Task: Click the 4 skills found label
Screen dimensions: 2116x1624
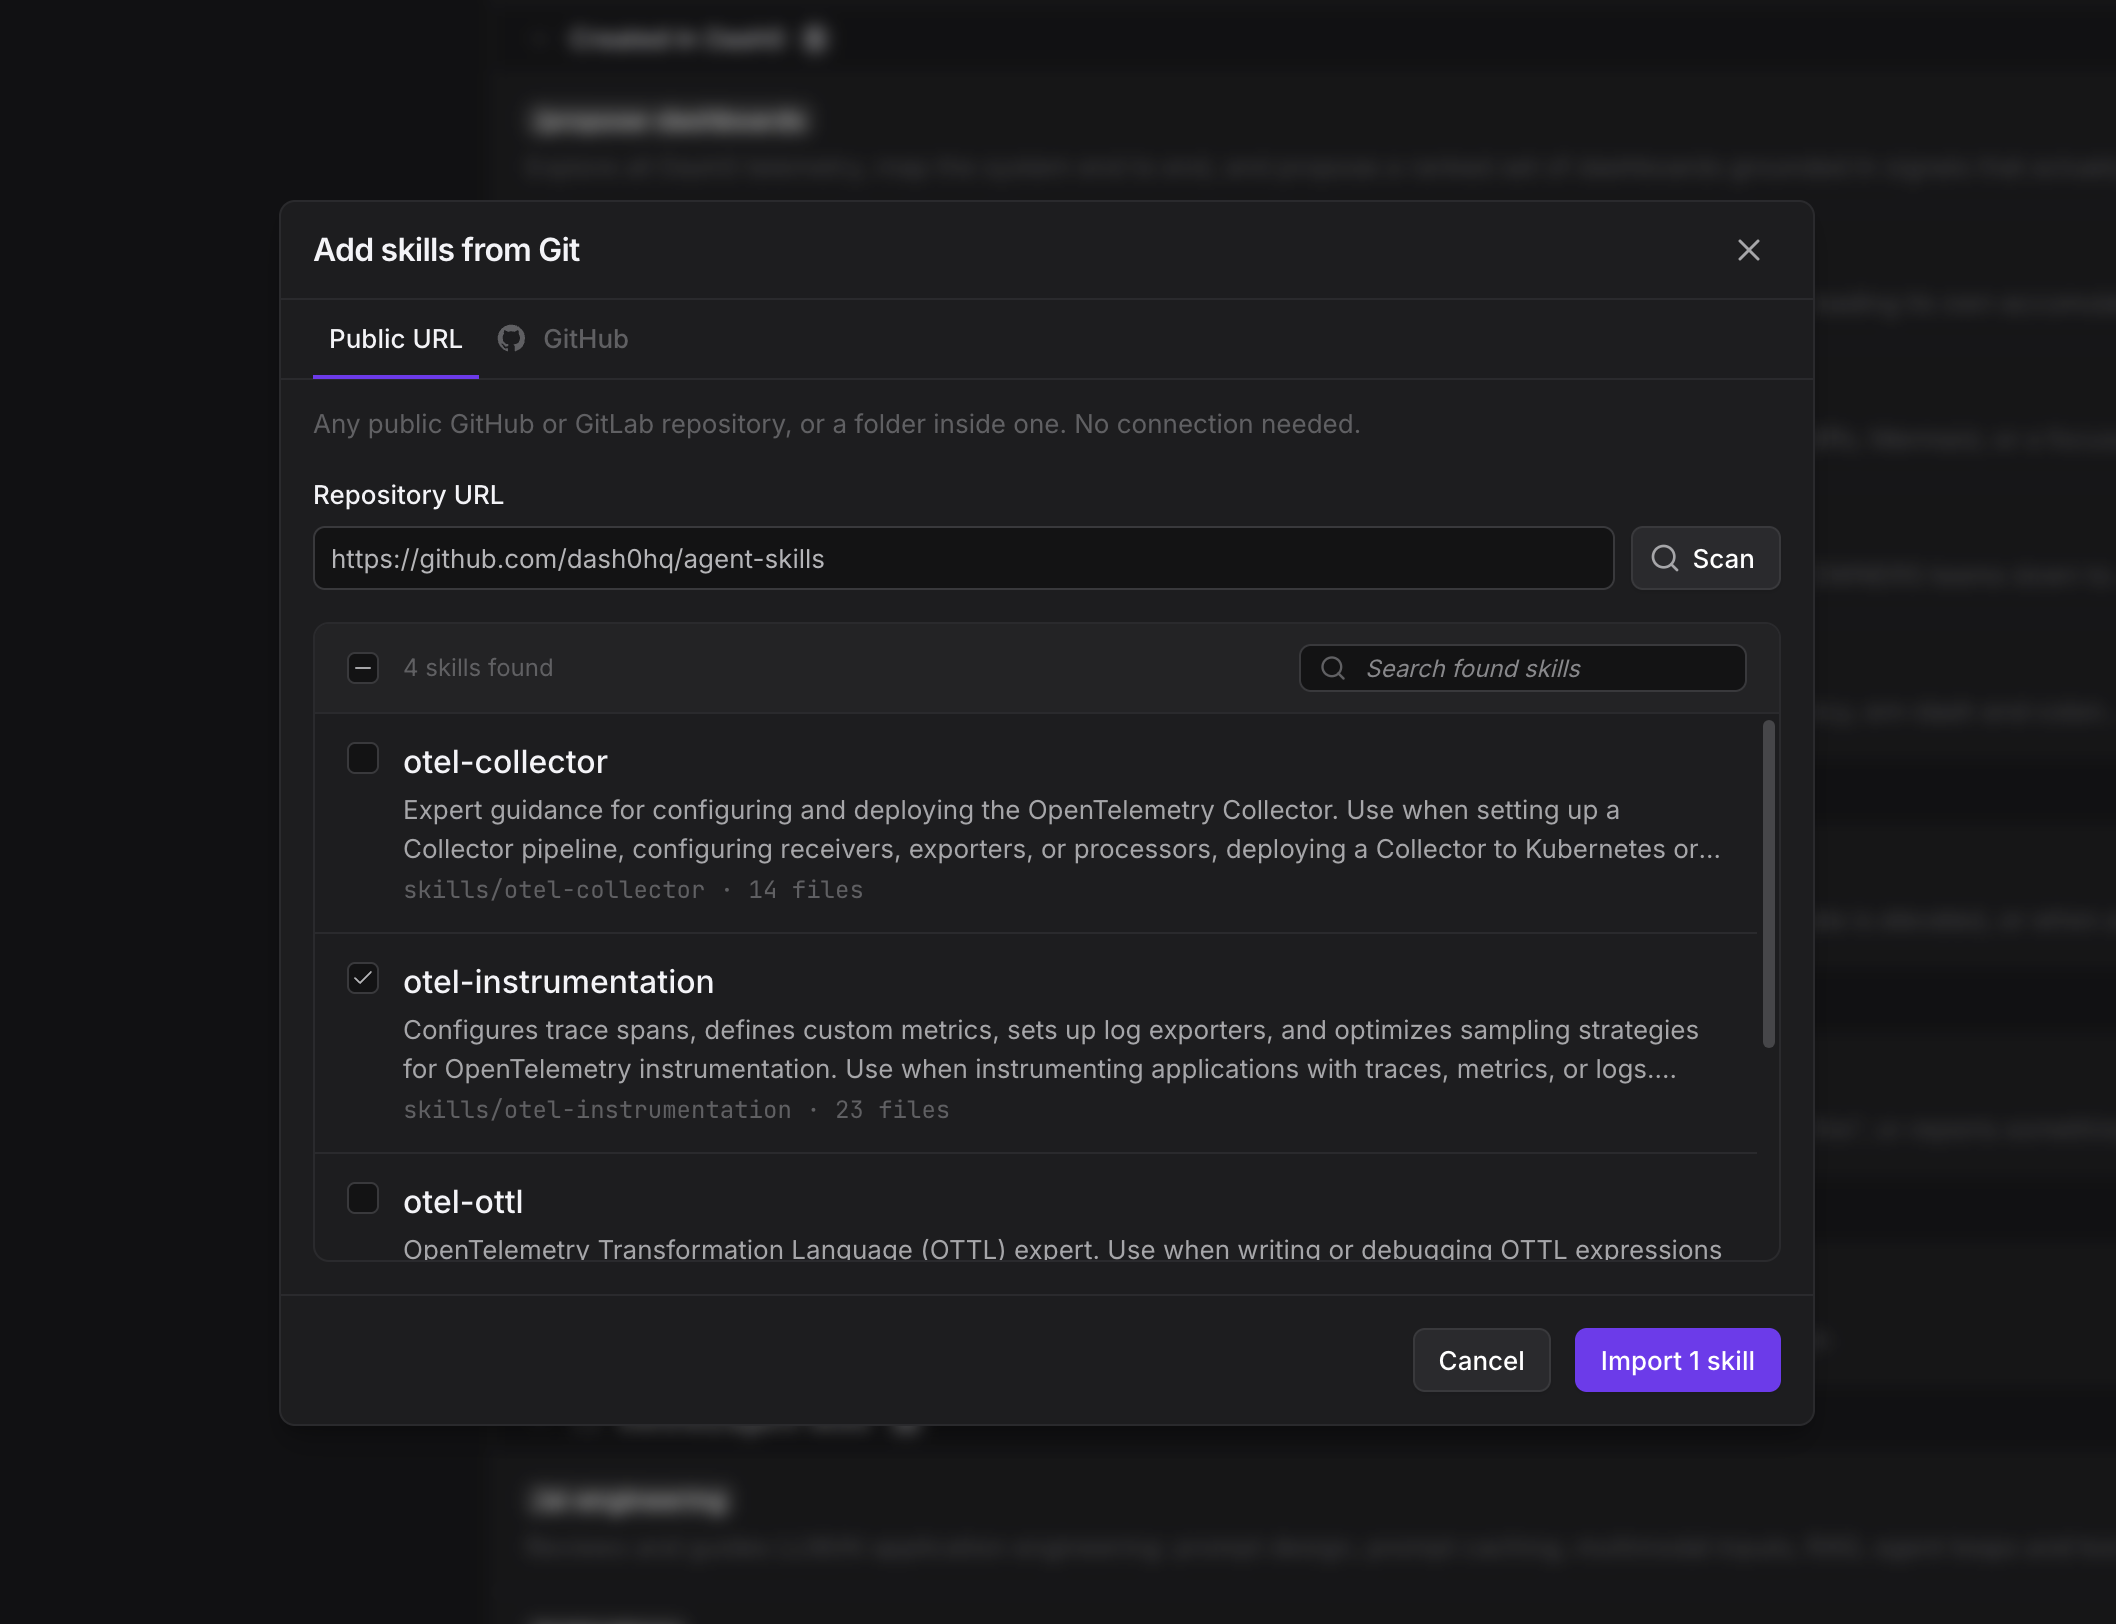Action: pyautogui.click(x=478, y=668)
